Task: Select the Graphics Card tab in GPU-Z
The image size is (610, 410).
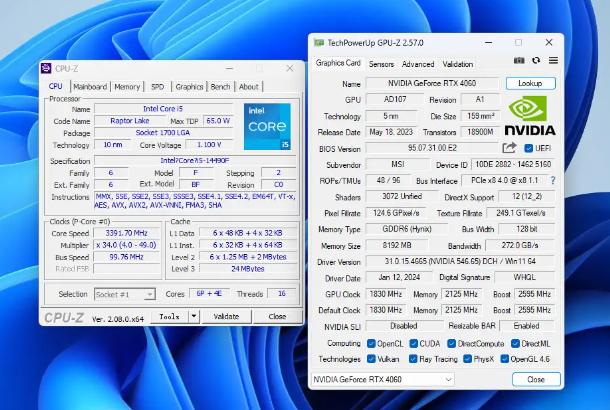Action: 338,63
